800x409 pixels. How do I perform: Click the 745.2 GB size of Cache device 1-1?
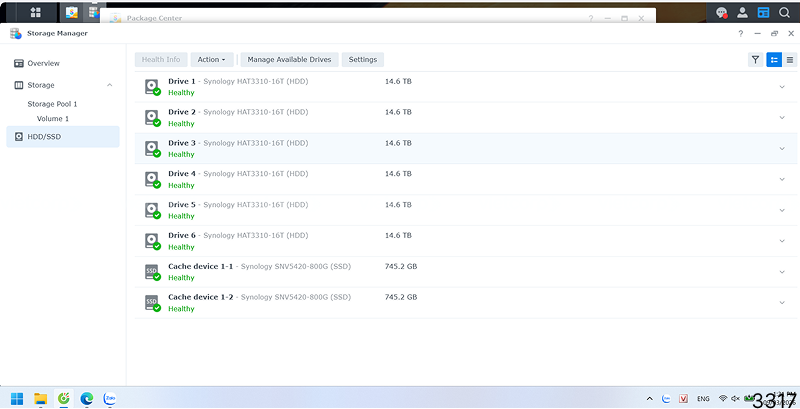point(401,266)
